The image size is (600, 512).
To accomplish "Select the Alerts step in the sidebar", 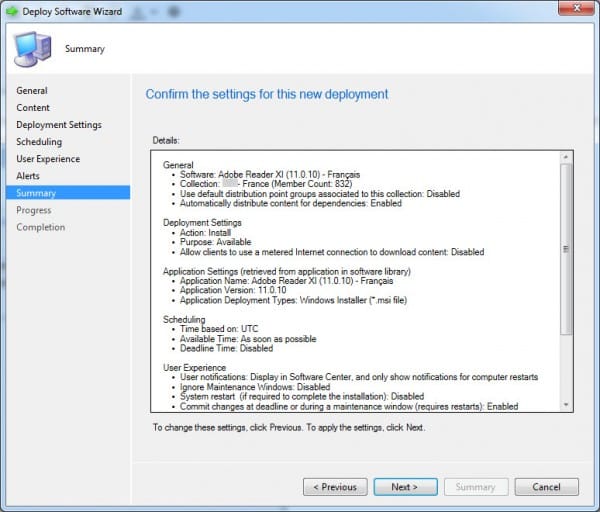I will click(x=28, y=176).
